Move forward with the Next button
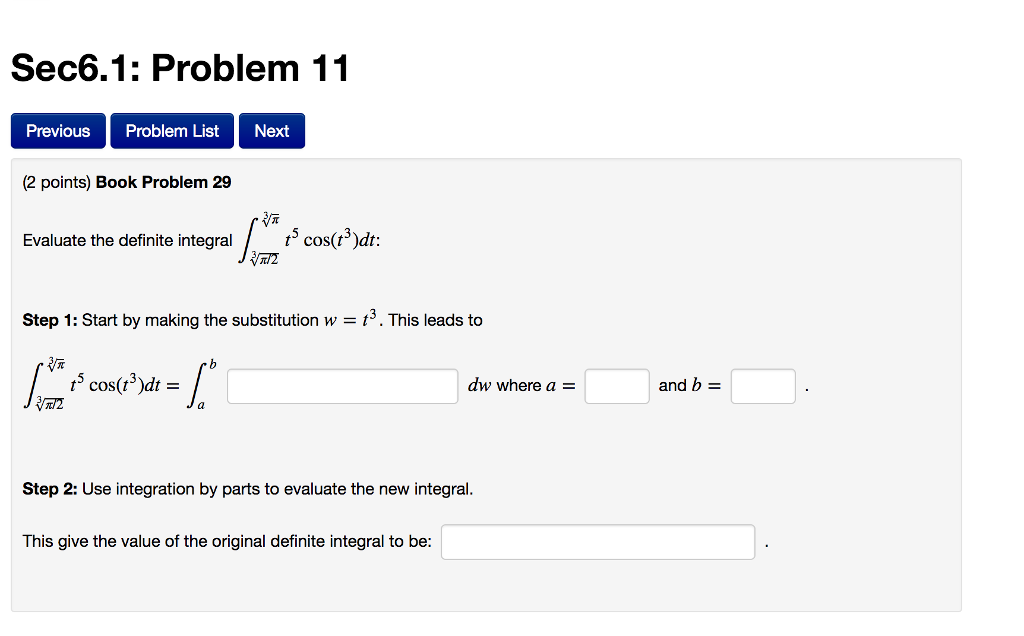 (271, 130)
